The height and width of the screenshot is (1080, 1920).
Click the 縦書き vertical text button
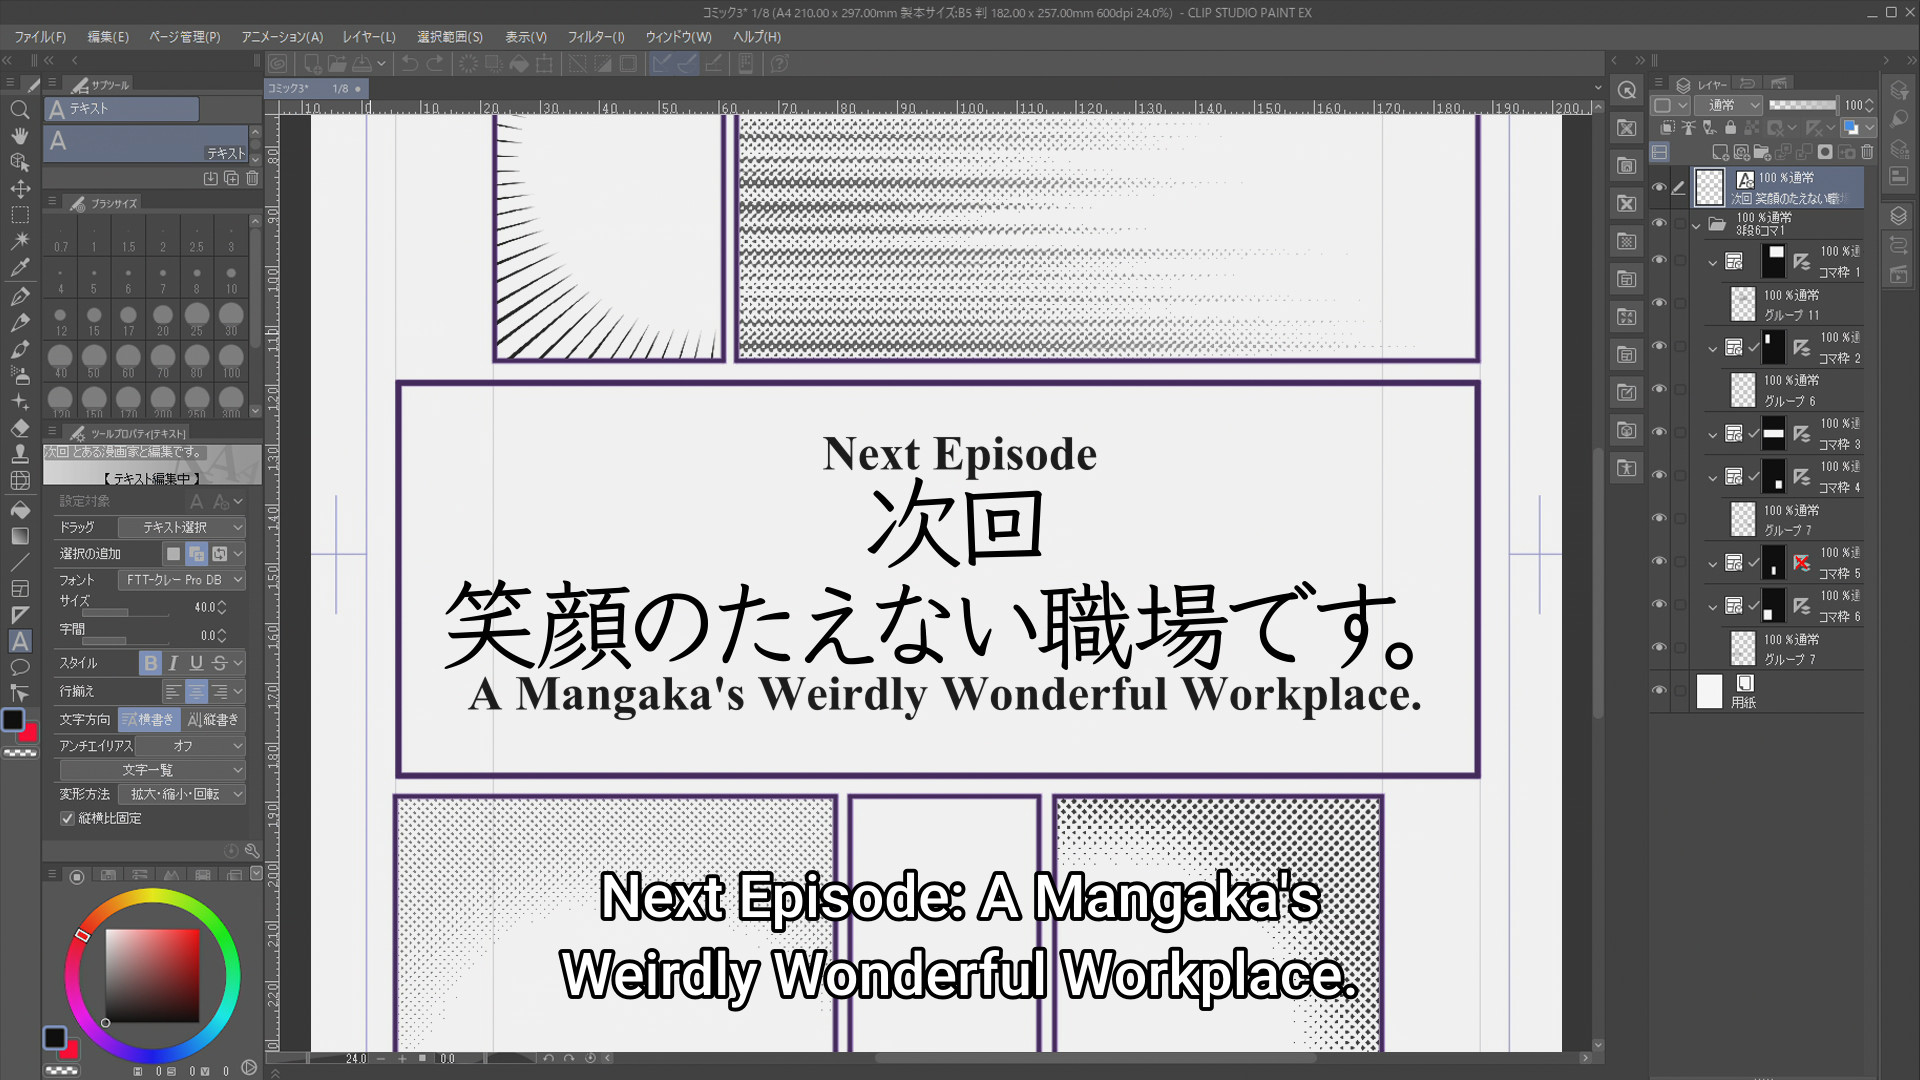coord(214,720)
